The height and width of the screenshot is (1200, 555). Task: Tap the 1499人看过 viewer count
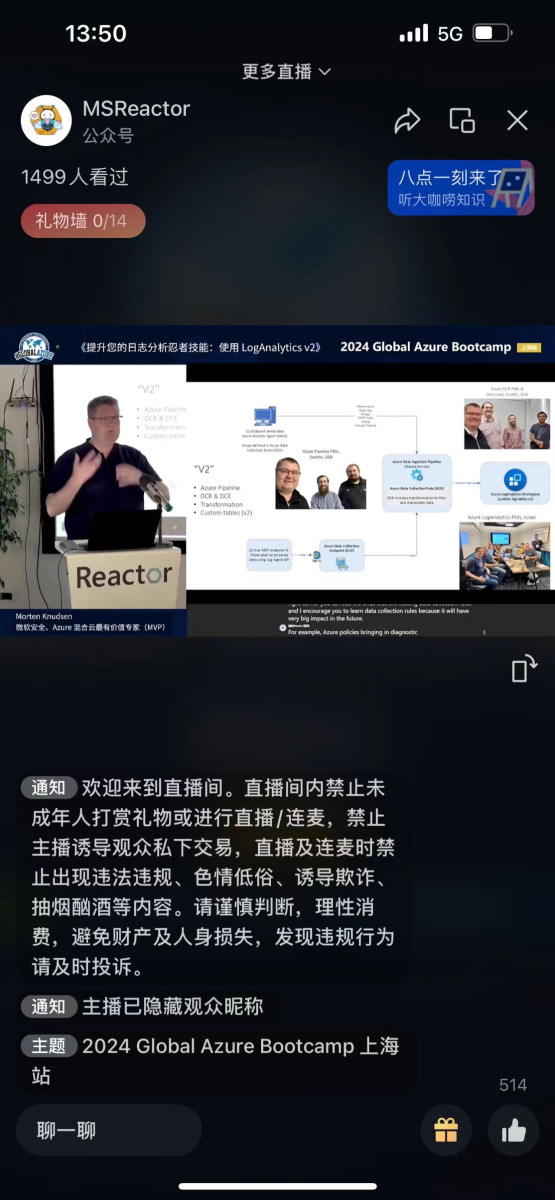(75, 177)
